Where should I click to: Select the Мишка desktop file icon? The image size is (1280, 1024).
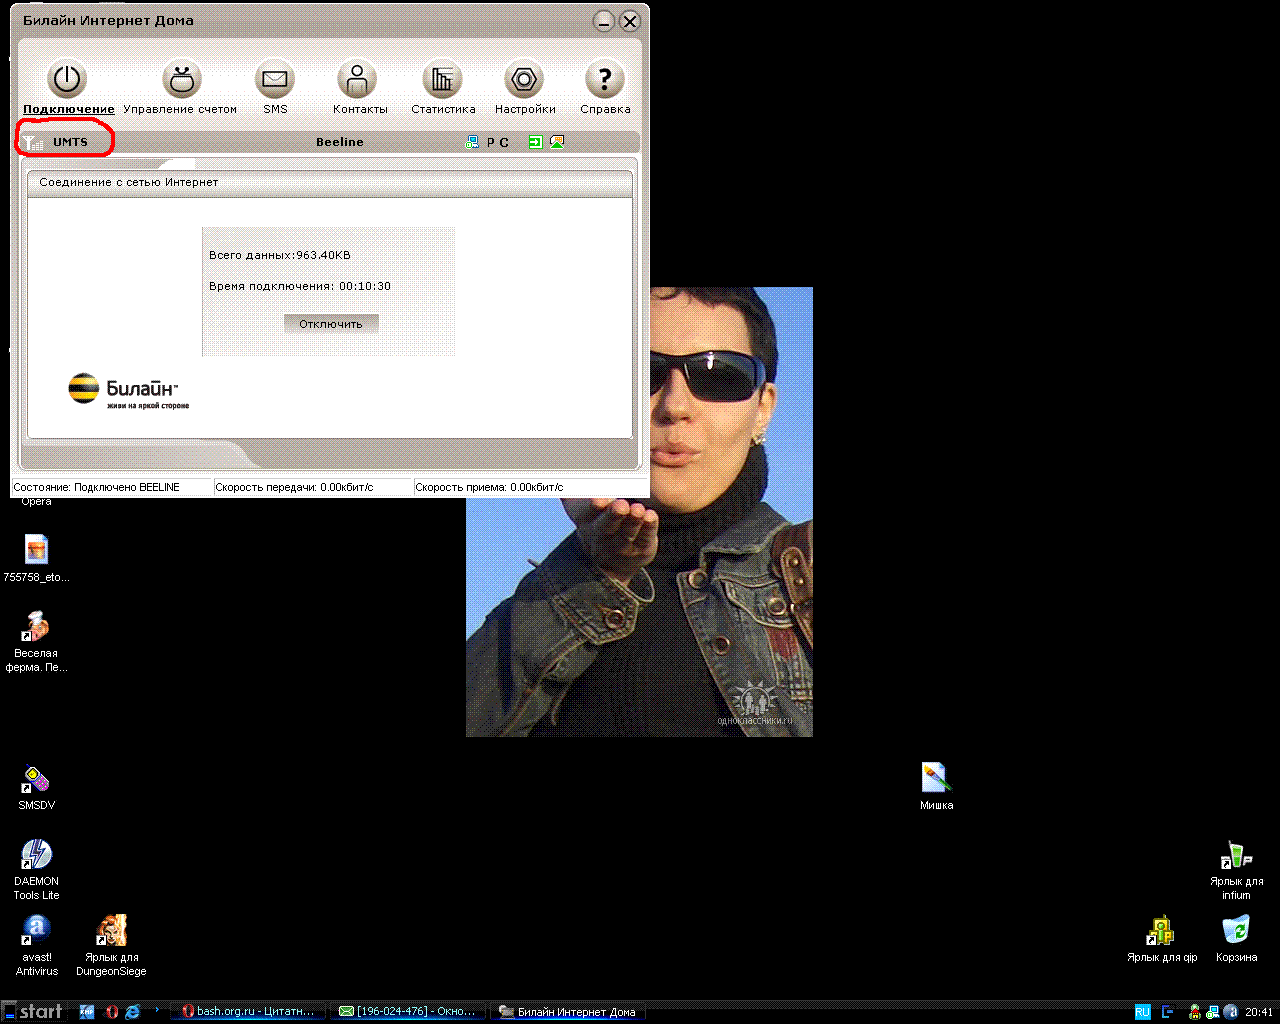935,778
